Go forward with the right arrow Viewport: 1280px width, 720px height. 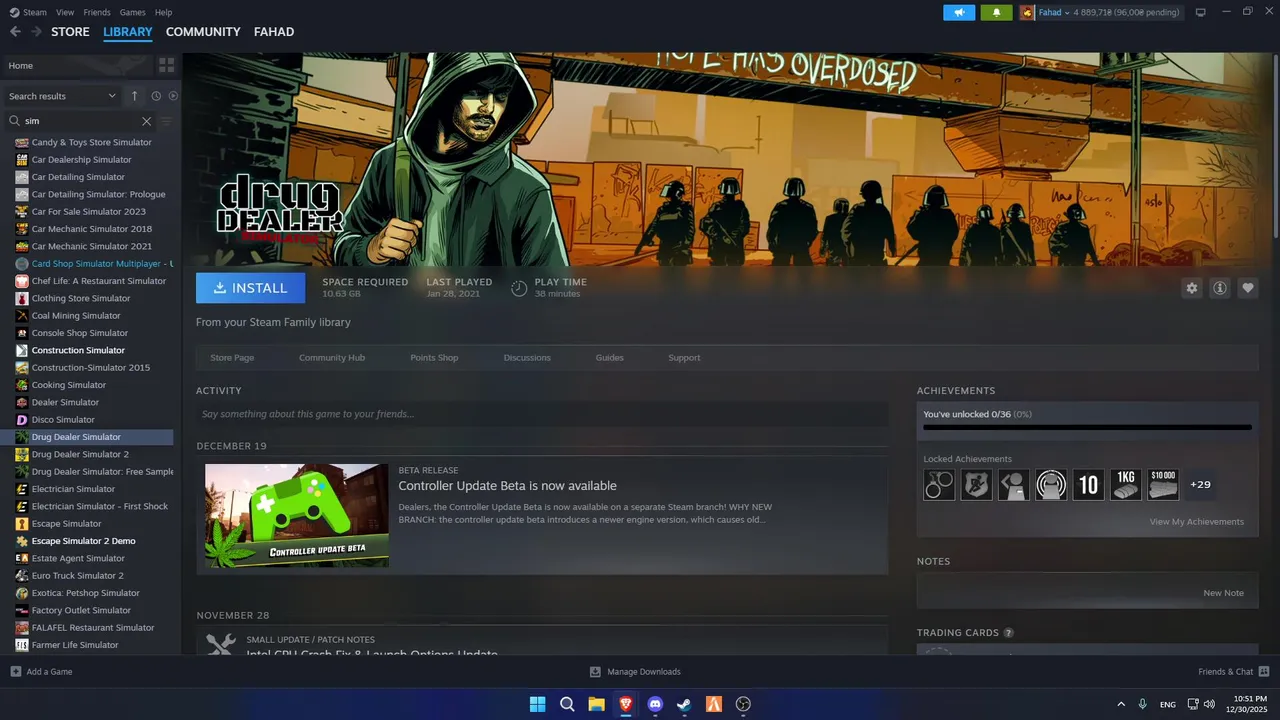coord(36,32)
